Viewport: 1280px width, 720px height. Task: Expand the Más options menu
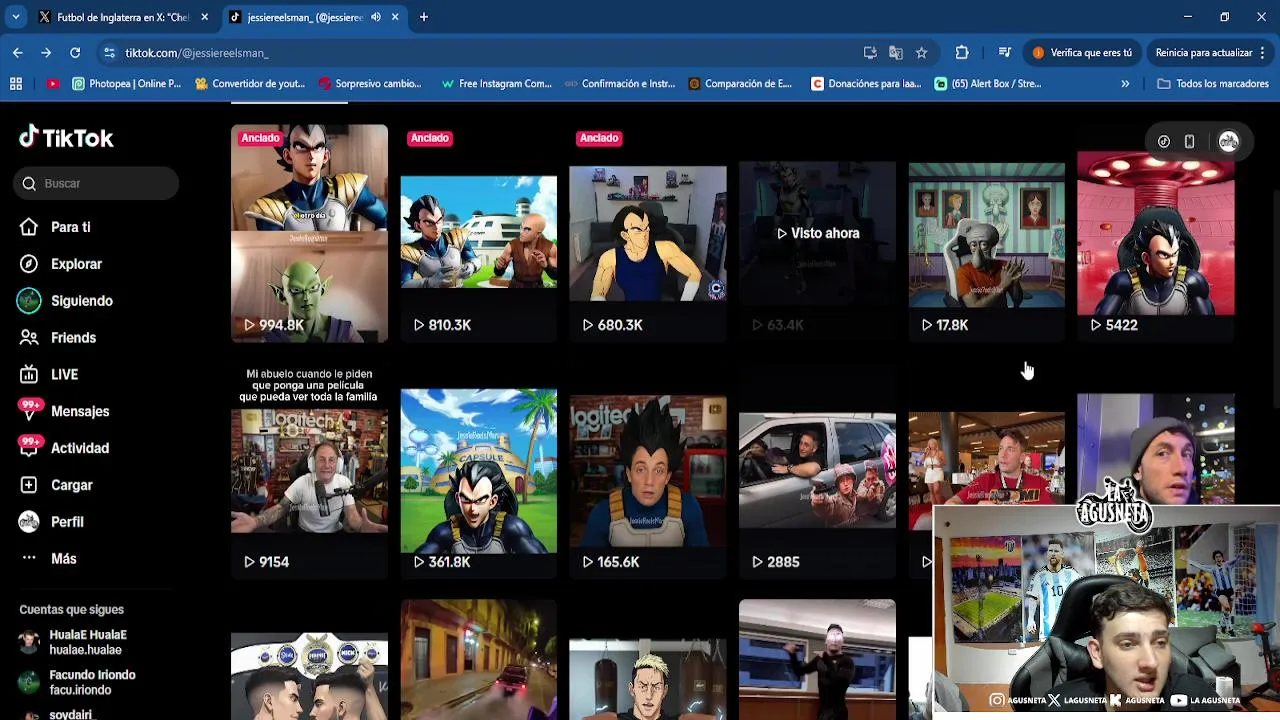(63, 559)
